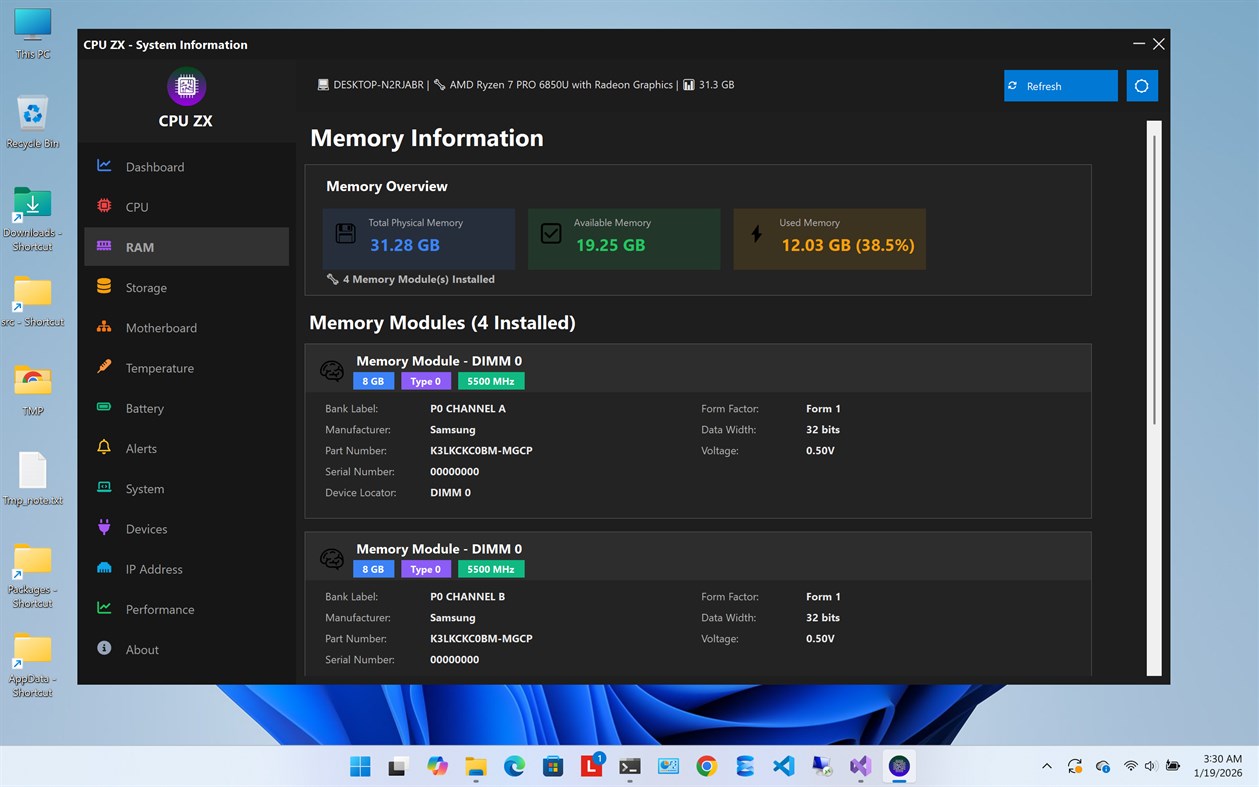This screenshot has width=1259, height=787.
Task: Open the Devices plug item
Action: (186, 529)
